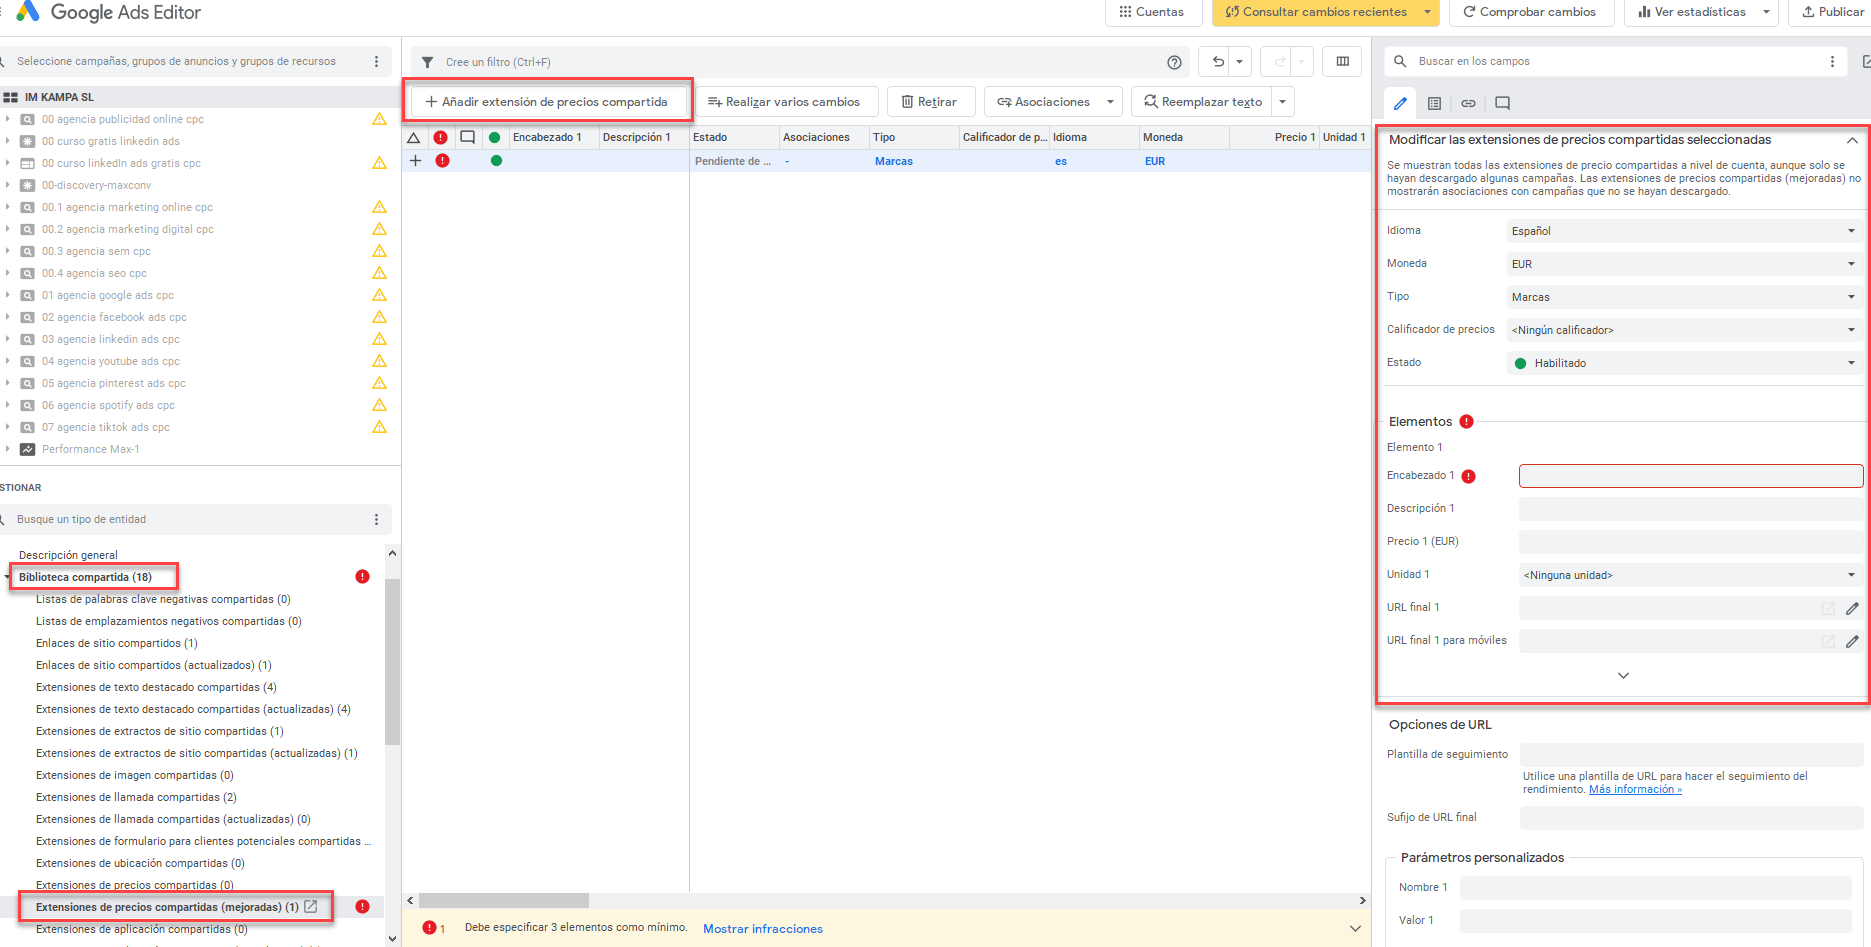Click Añadir extensión de precios compartida
1871x947 pixels.
tap(547, 102)
